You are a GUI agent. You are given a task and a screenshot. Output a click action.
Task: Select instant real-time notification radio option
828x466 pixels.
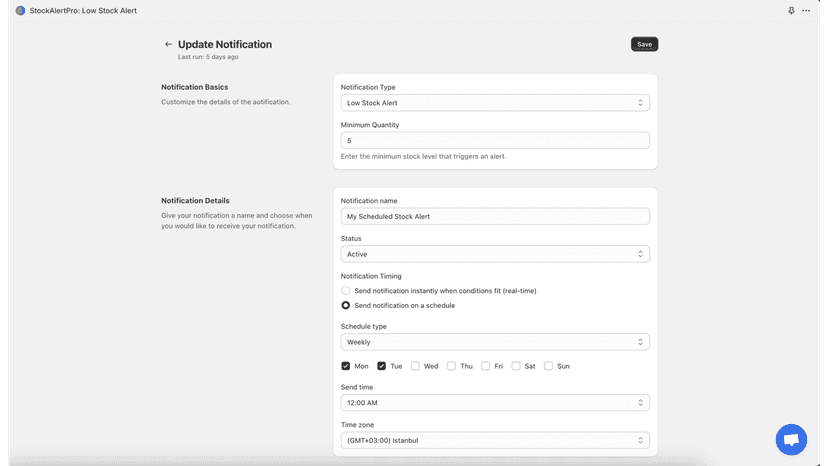click(345, 291)
